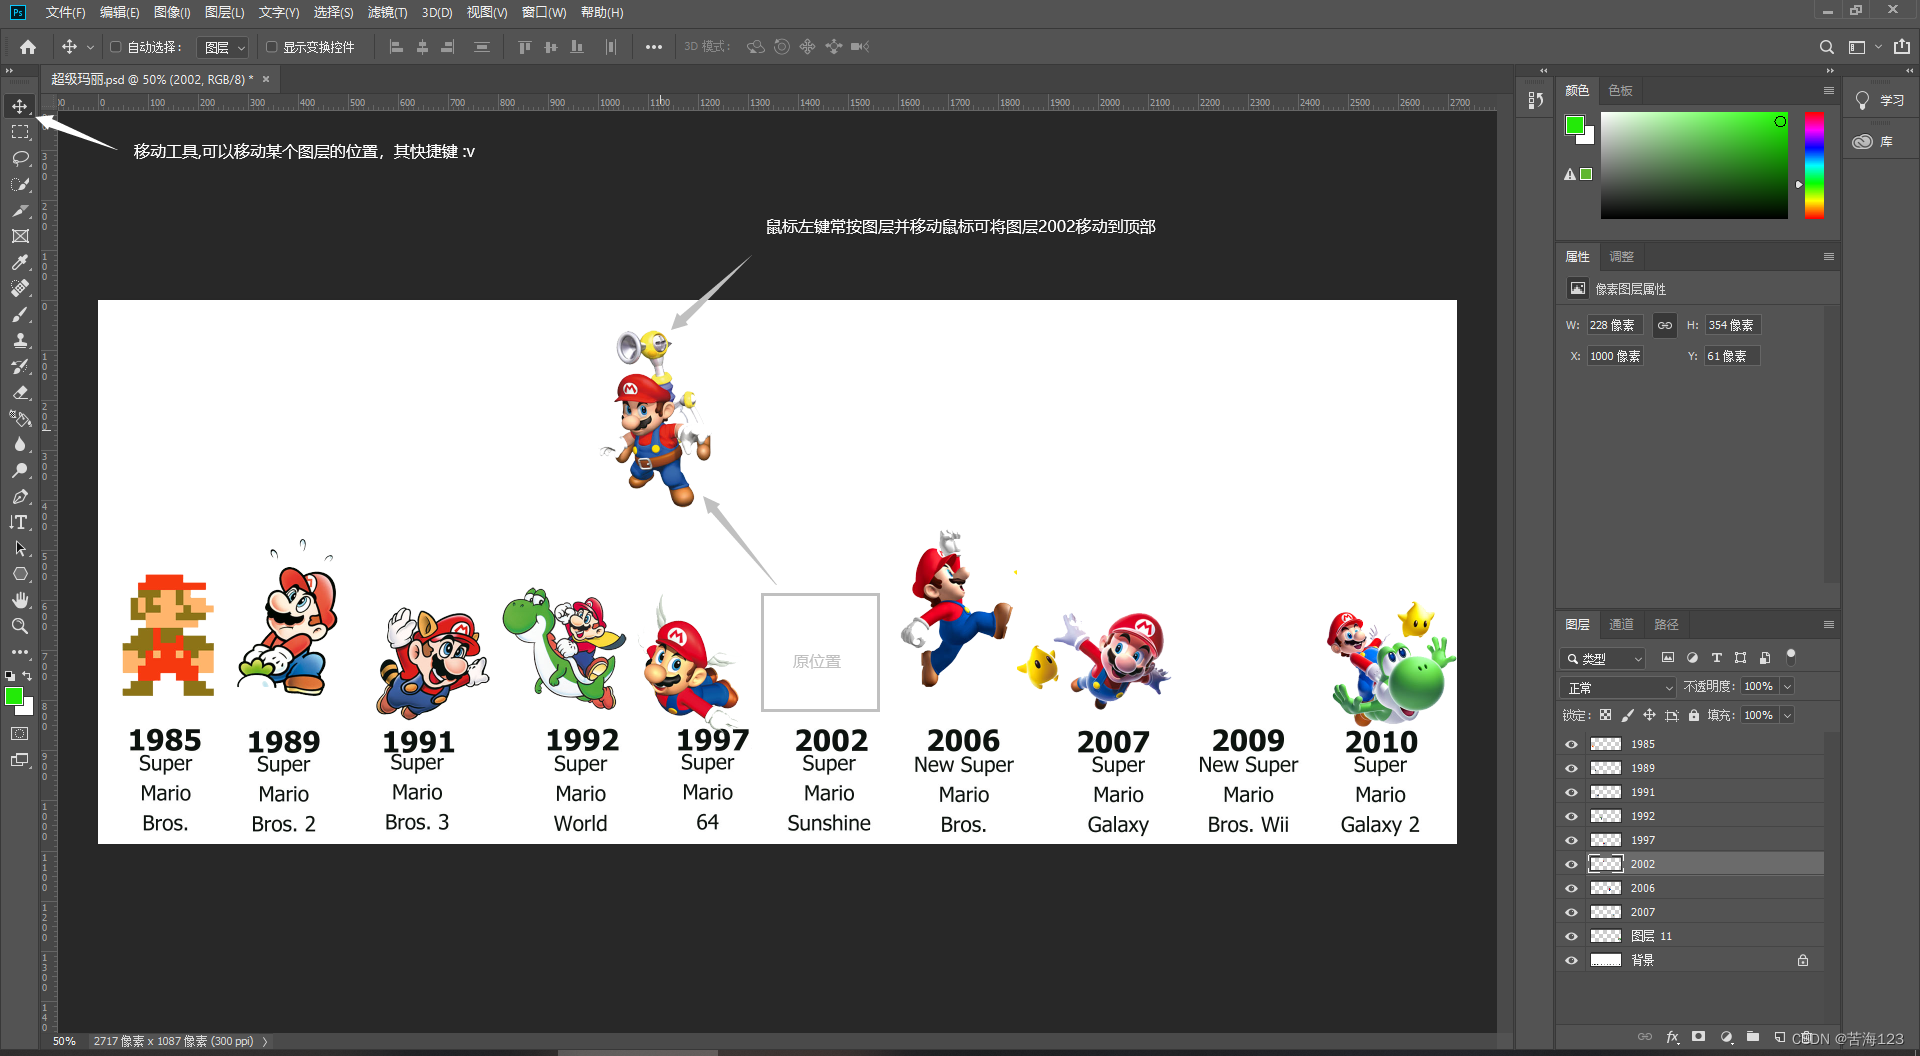
Task: Switch to the 调整 tab
Action: [x=1621, y=257]
